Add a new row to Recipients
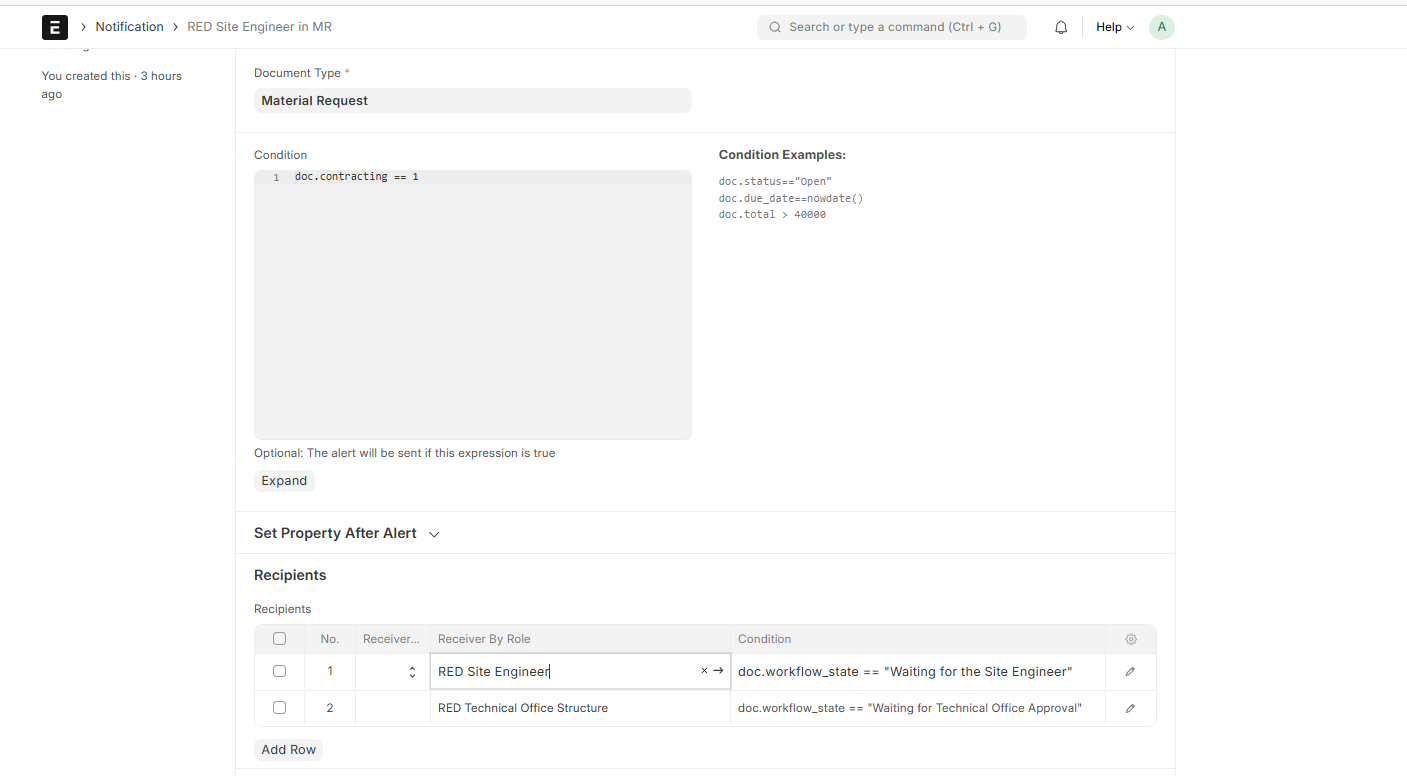 pos(288,750)
